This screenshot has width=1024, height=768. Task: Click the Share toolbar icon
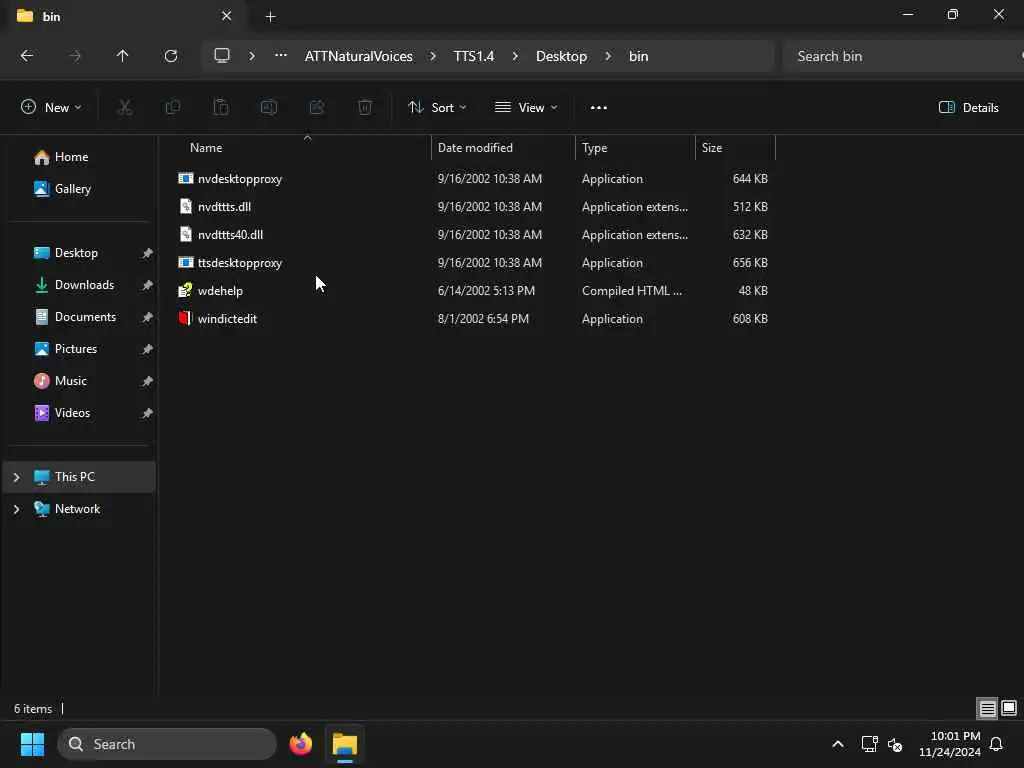(x=317, y=107)
